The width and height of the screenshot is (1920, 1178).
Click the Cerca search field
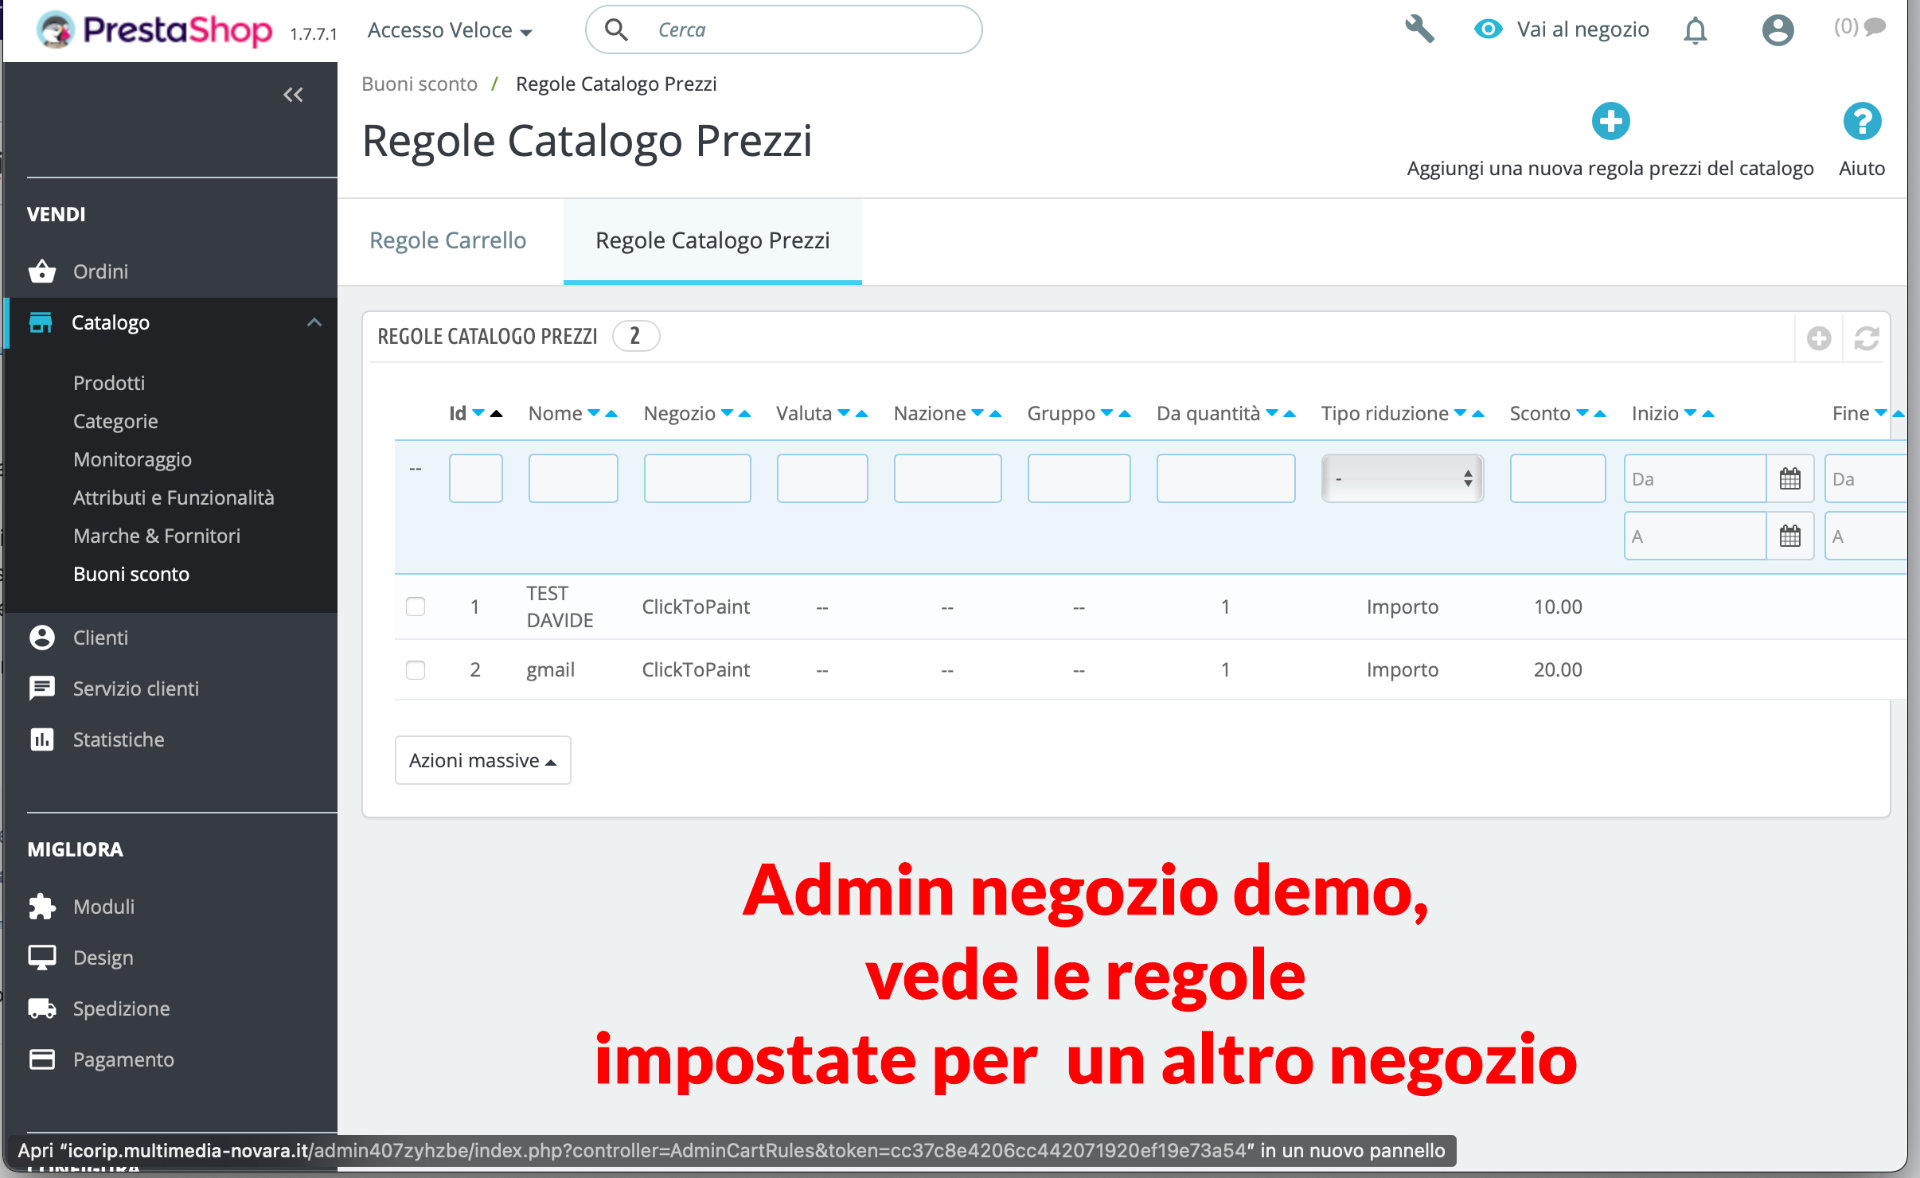point(800,30)
